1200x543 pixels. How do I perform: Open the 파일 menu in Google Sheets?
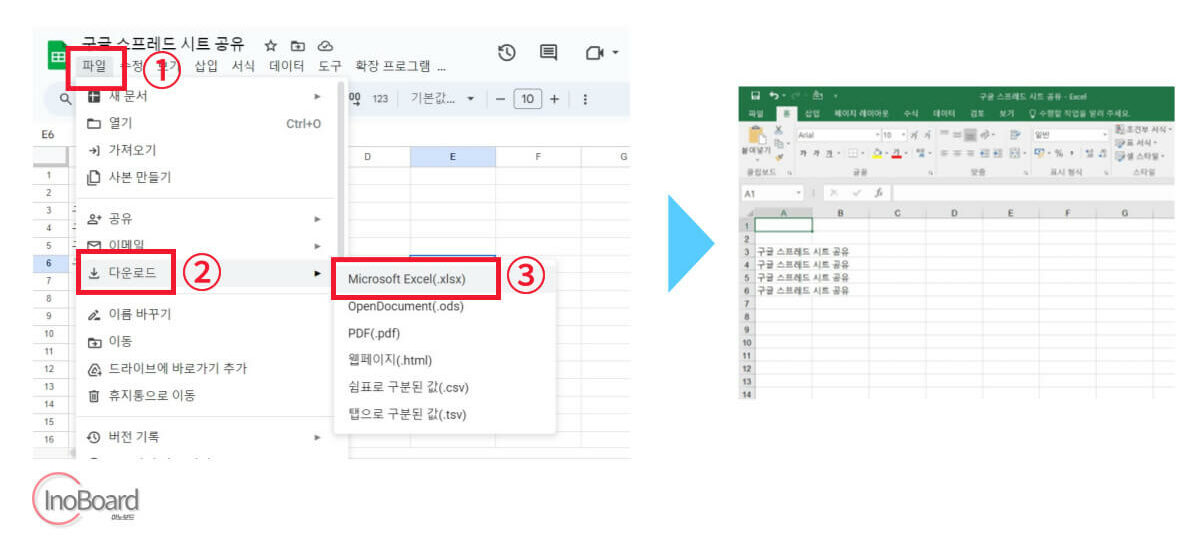(94, 66)
